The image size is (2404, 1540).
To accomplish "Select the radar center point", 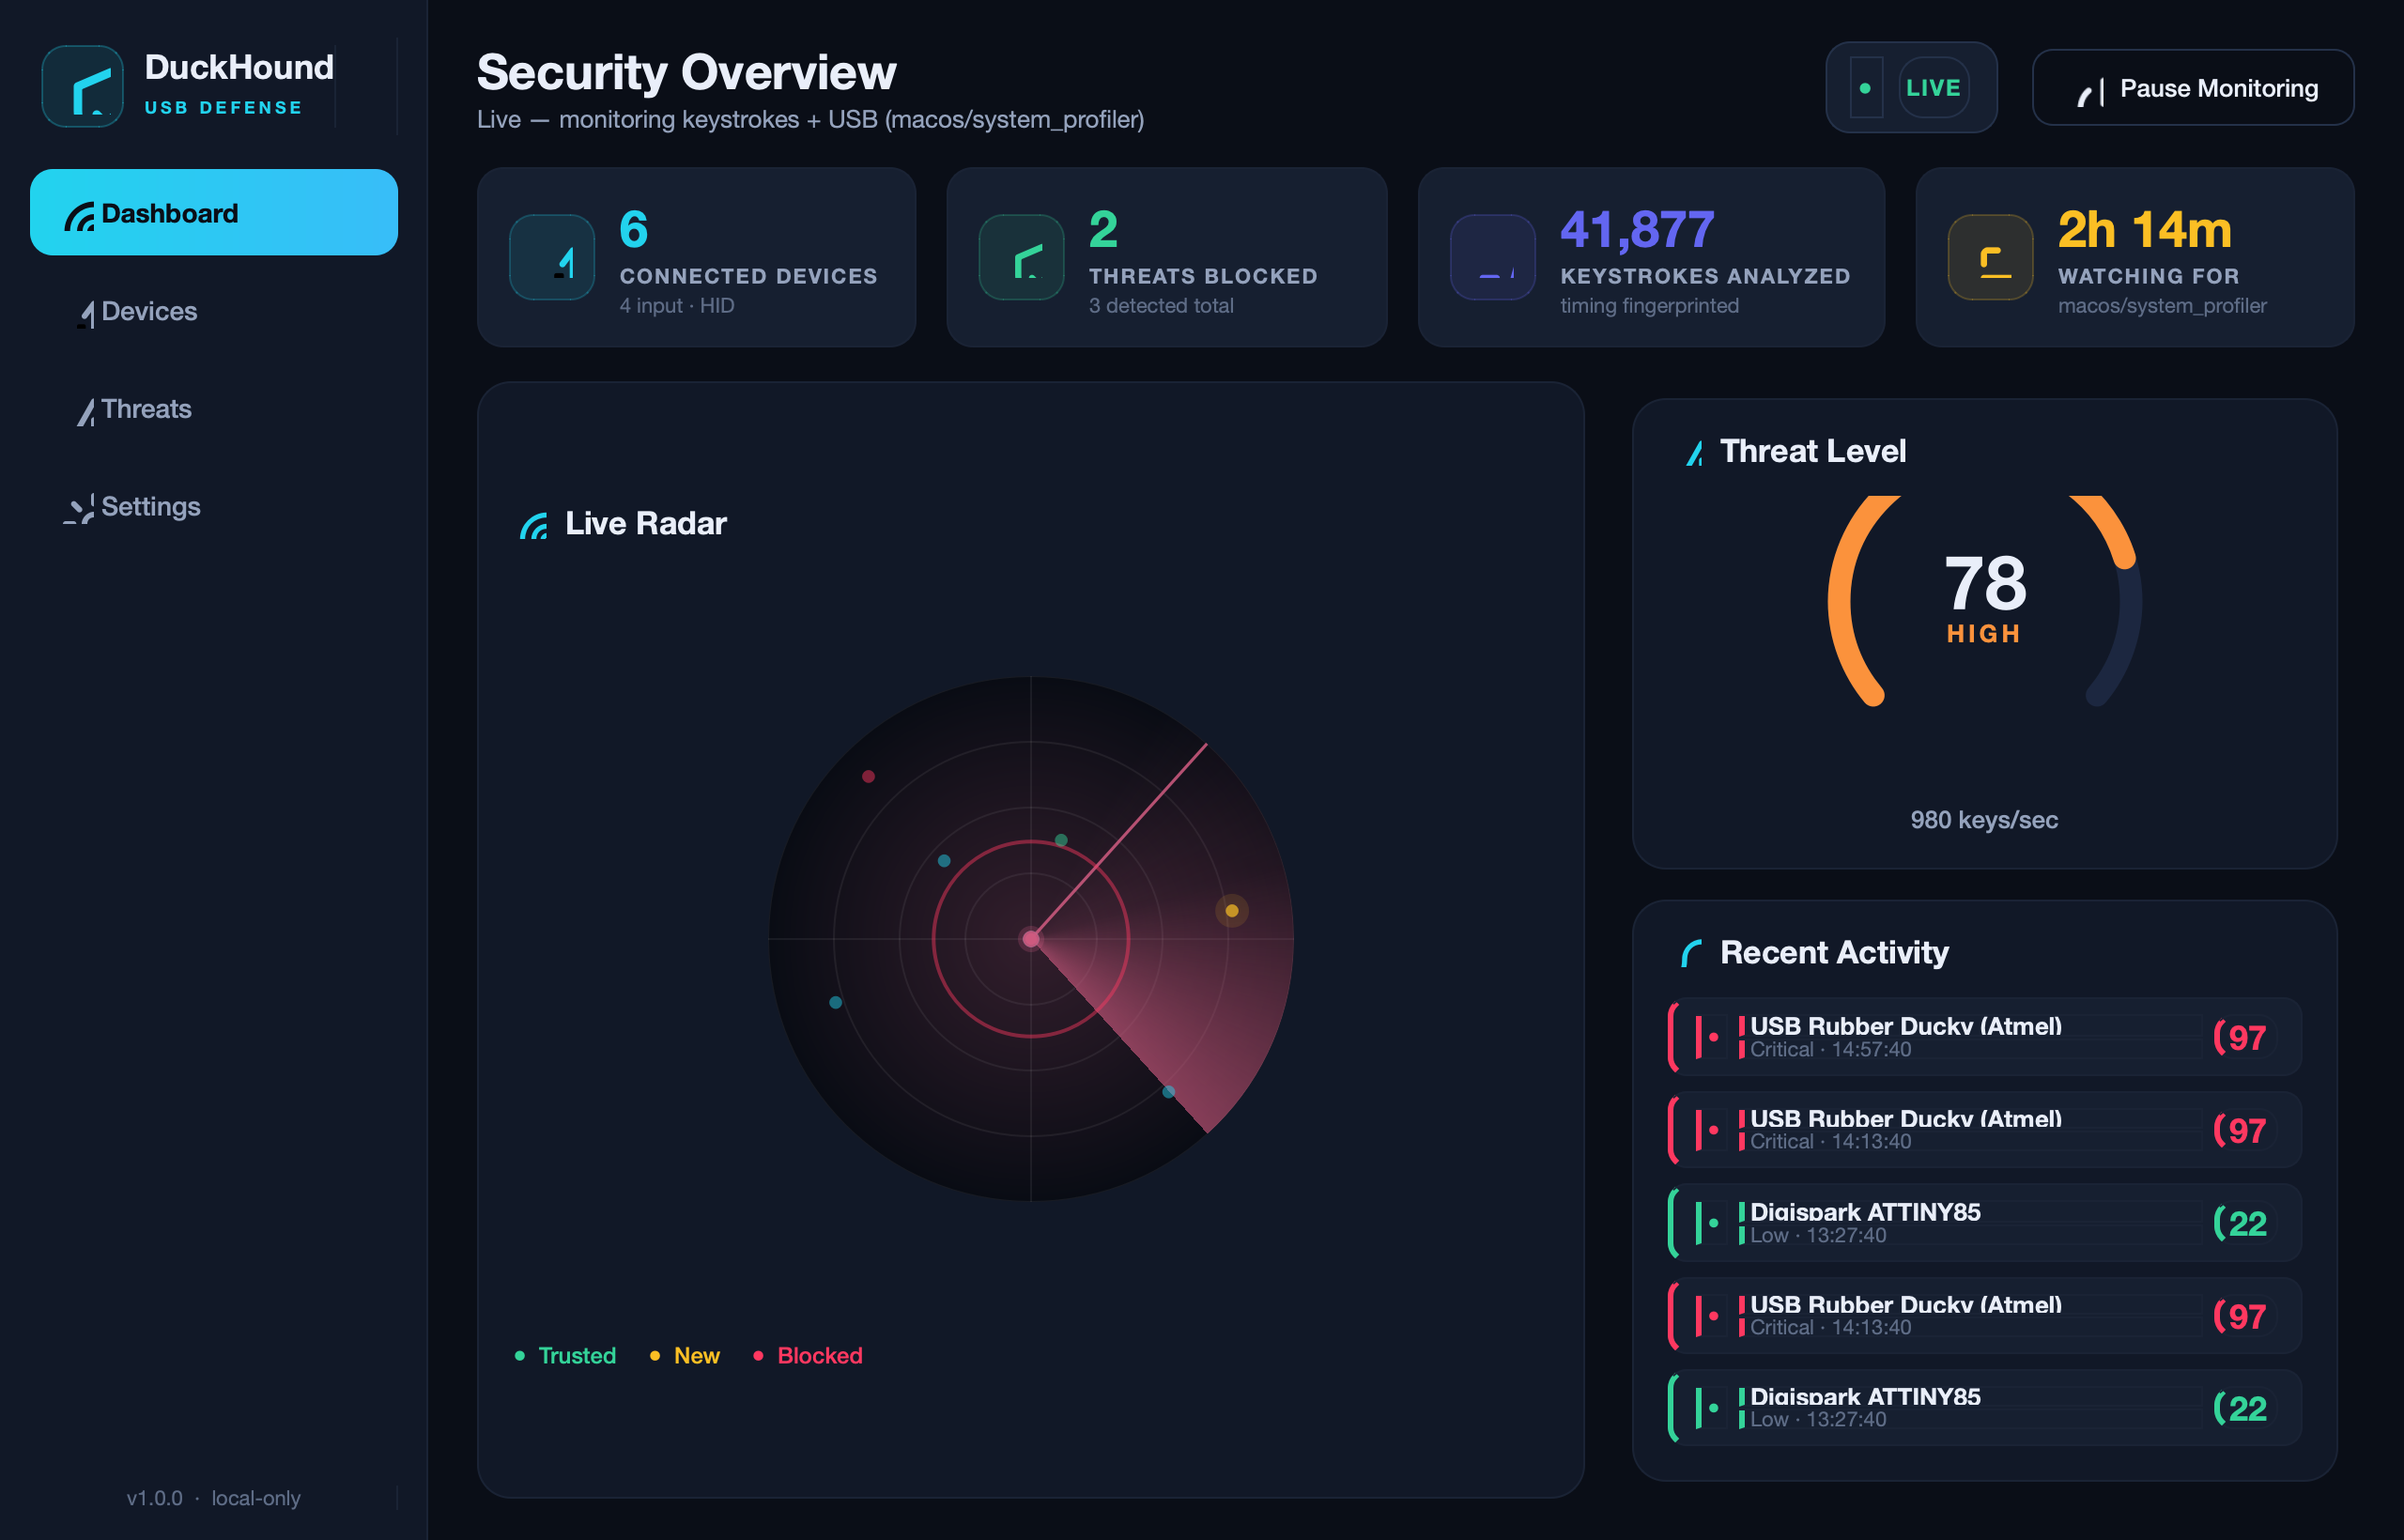I will tap(1031, 939).
